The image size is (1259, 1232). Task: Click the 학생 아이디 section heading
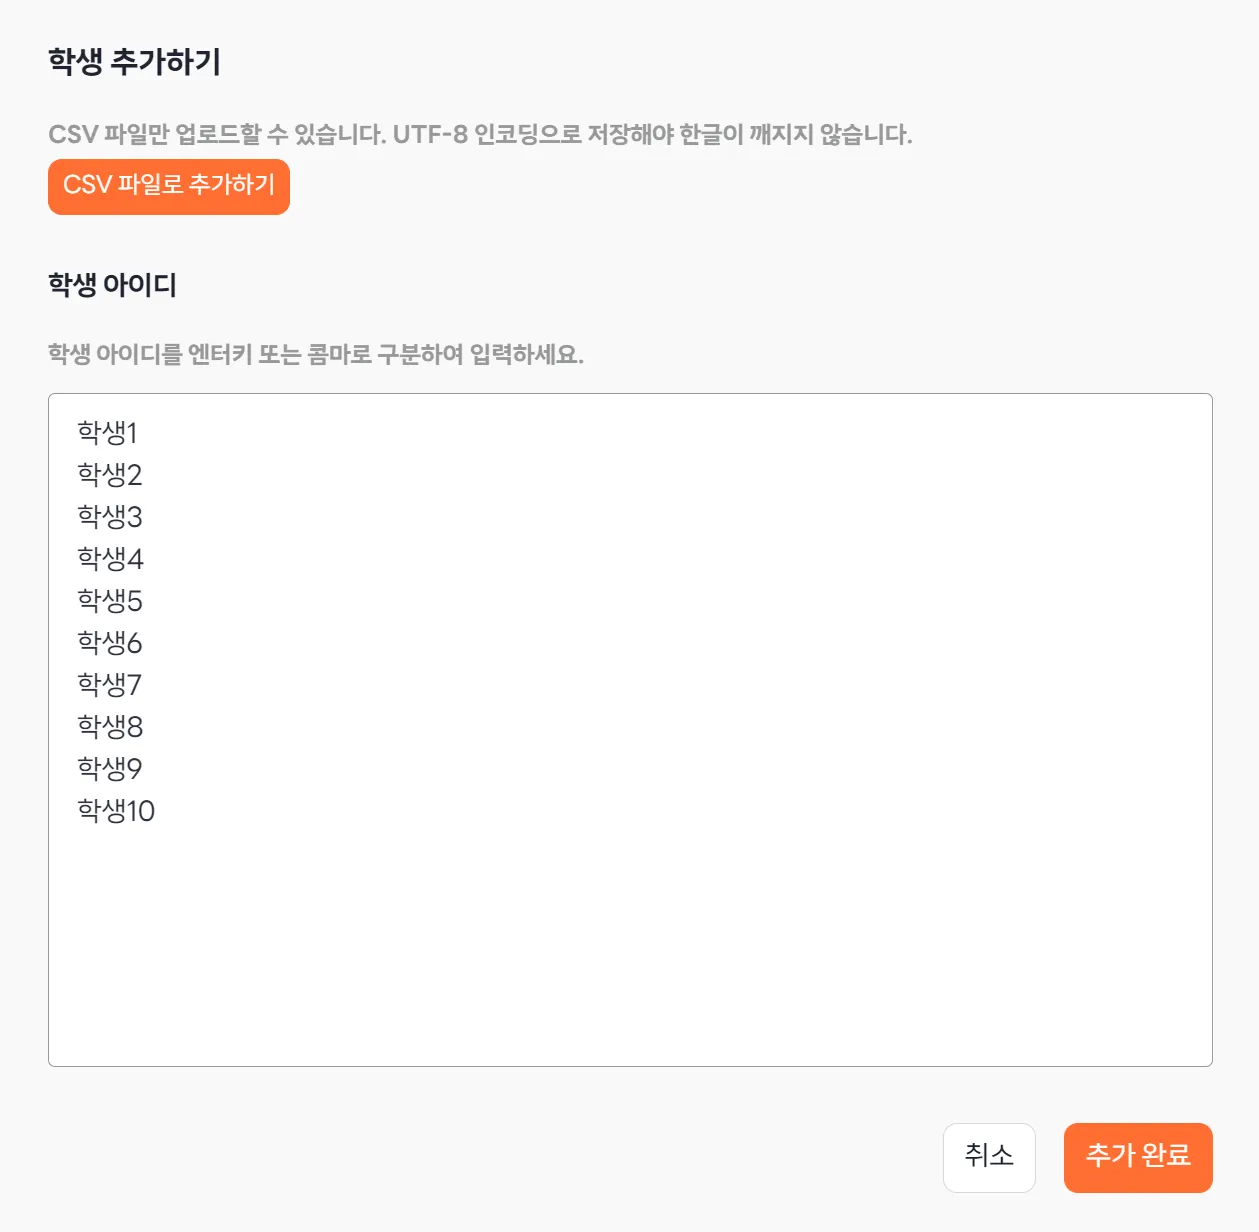[x=112, y=285]
